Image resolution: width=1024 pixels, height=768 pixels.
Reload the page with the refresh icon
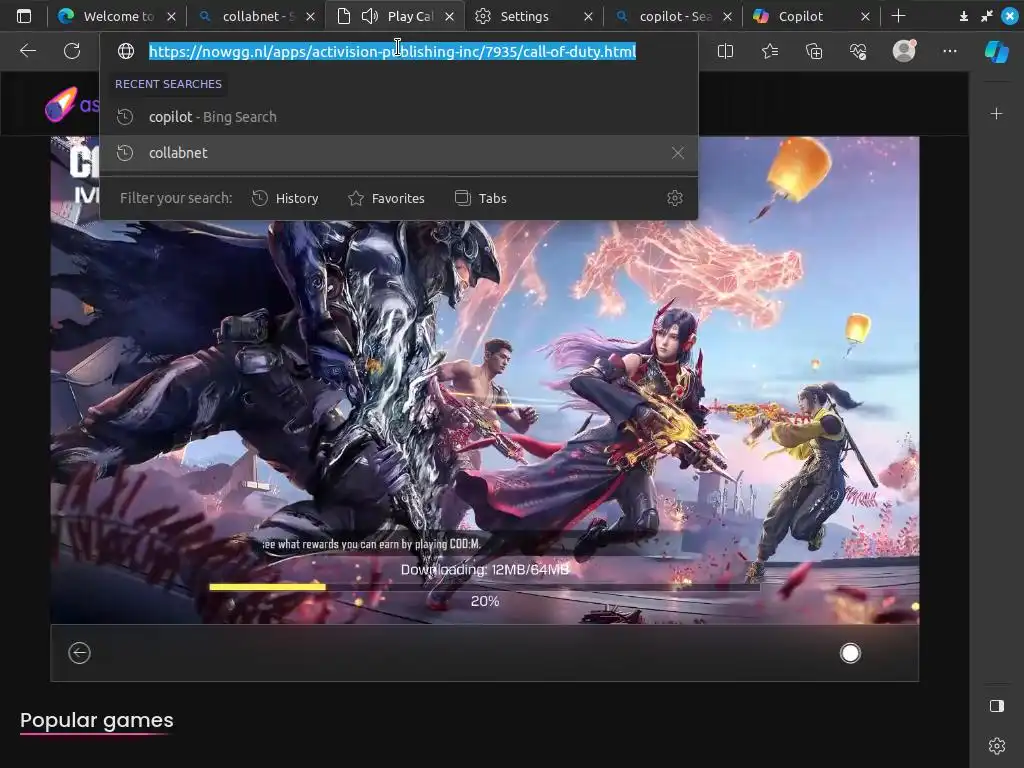click(x=72, y=51)
